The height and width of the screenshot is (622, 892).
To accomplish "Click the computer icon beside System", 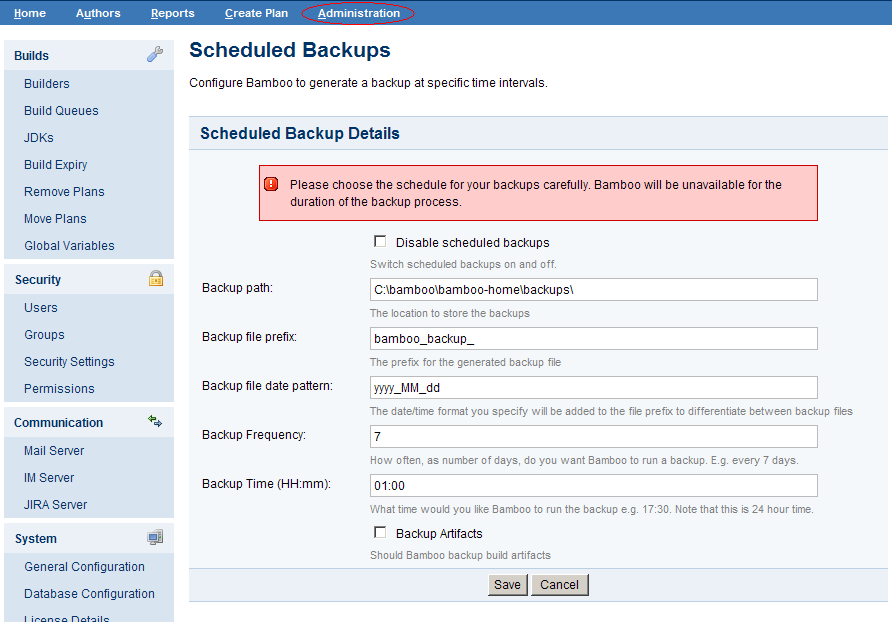I will coord(155,537).
